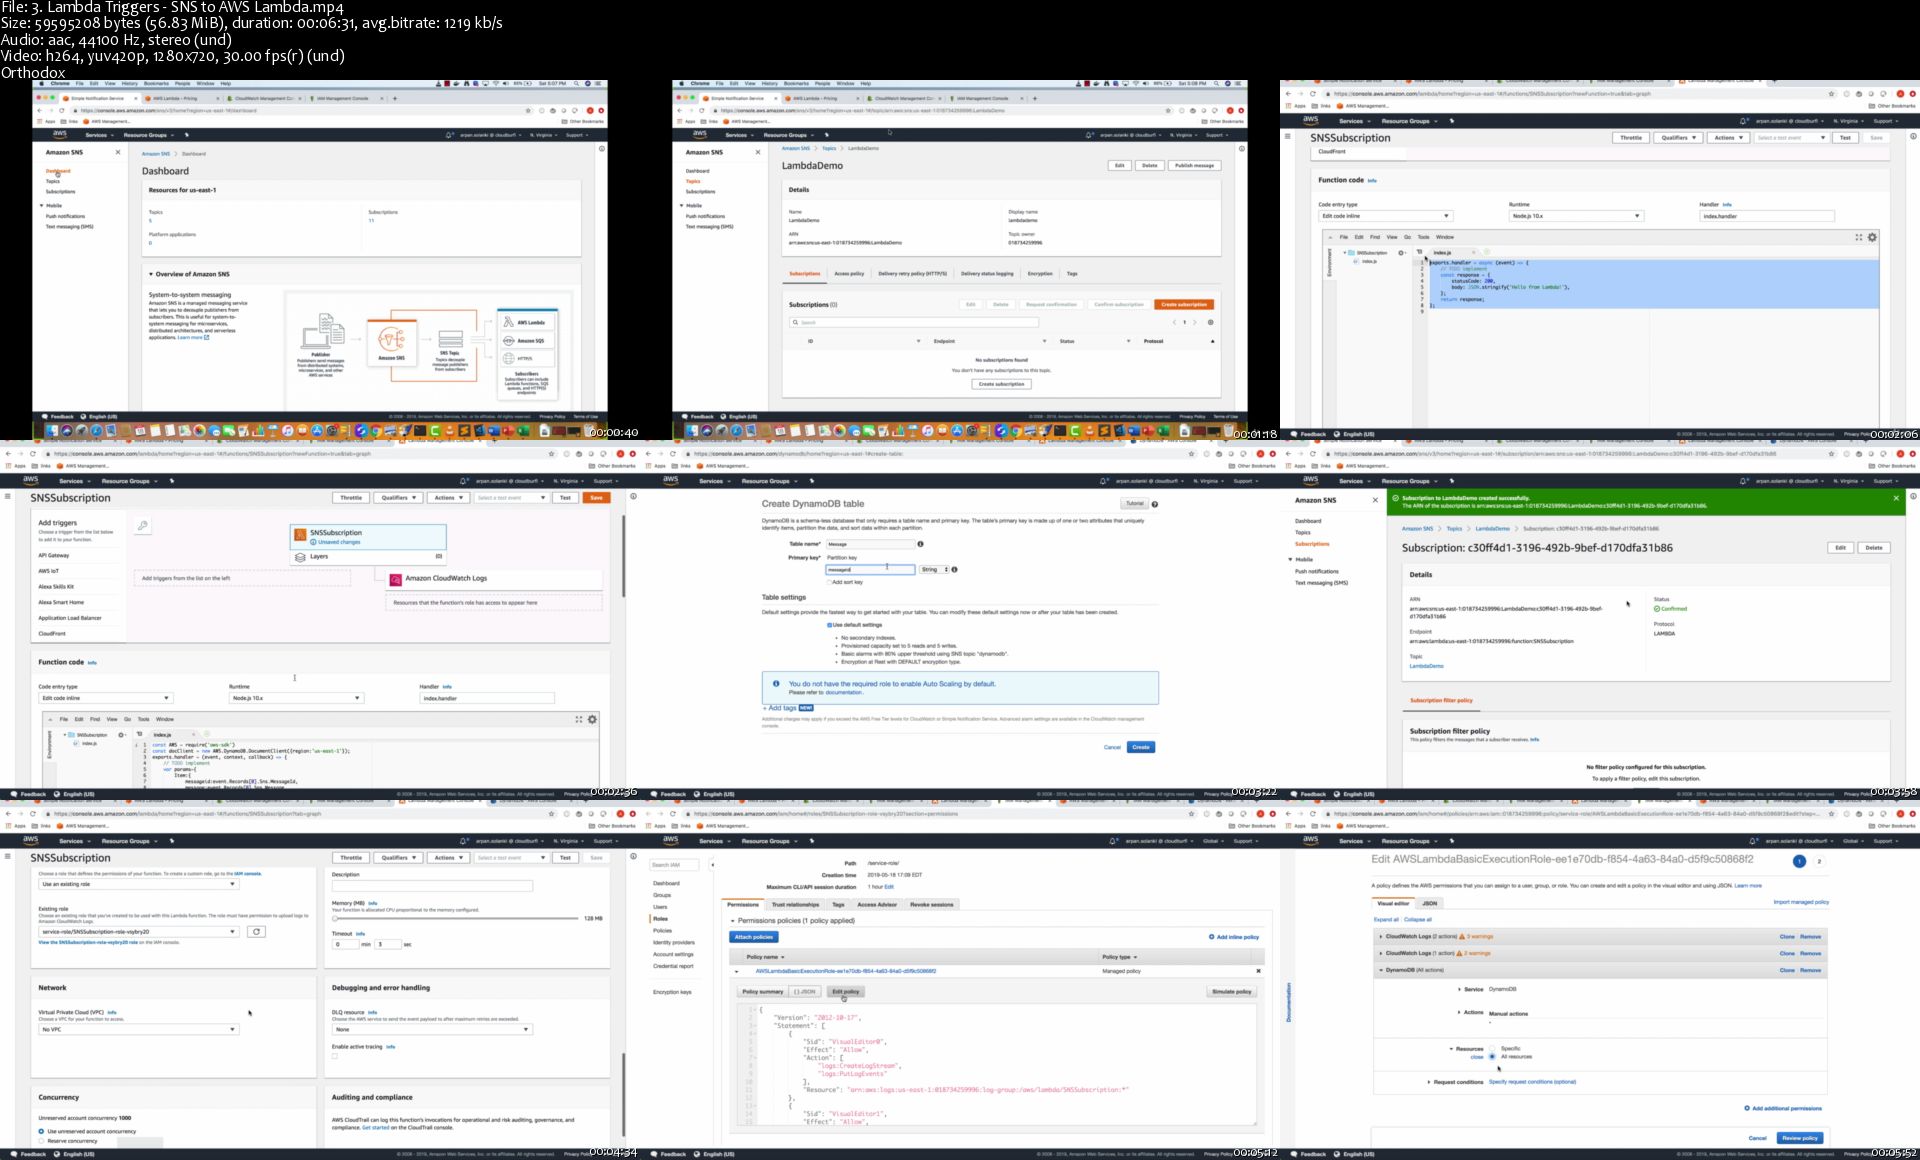Click DynamoDB Table name input
Viewport: 1920px width, 1160px height.
(870, 544)
